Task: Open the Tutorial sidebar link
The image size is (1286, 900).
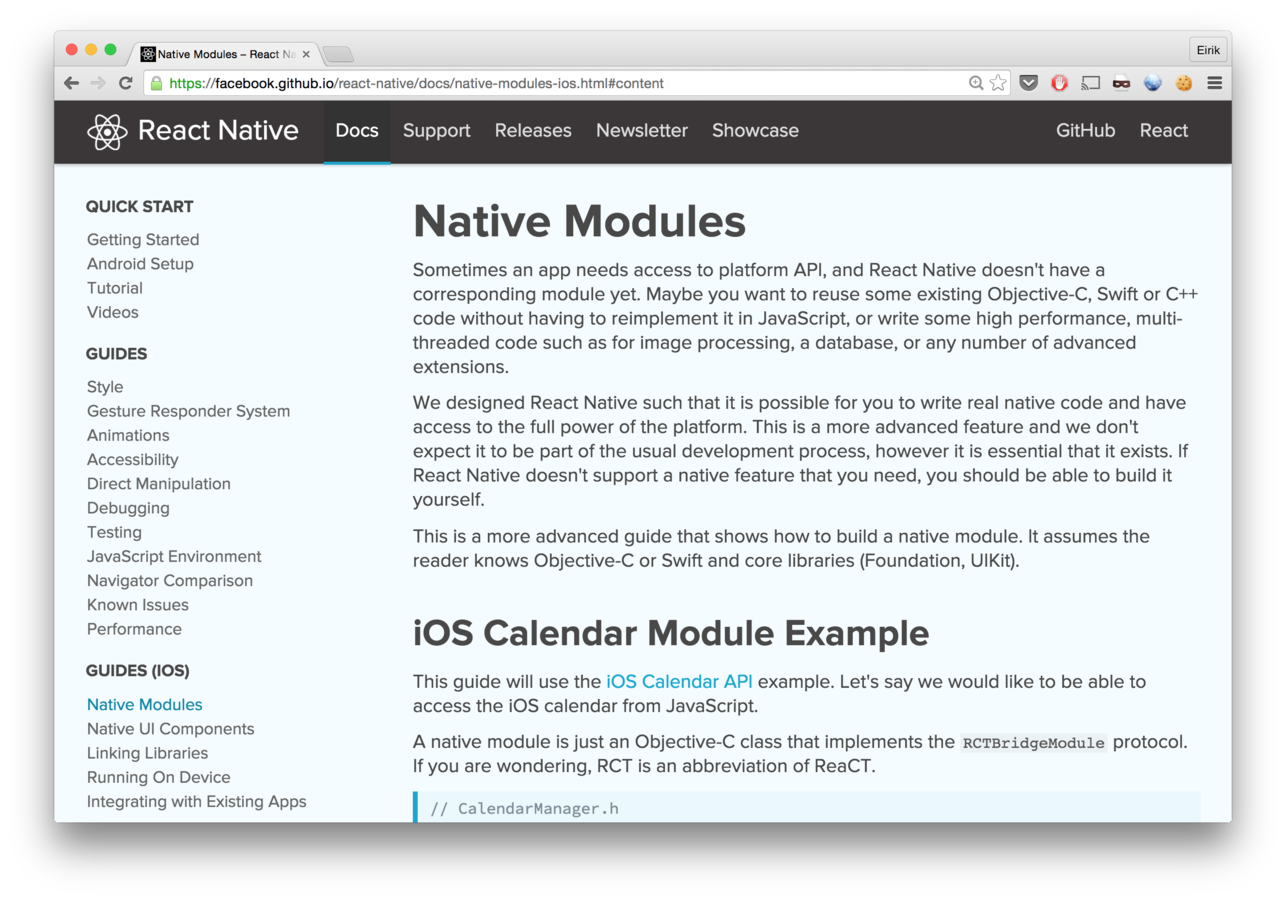Action: click(x=115, y=288)
